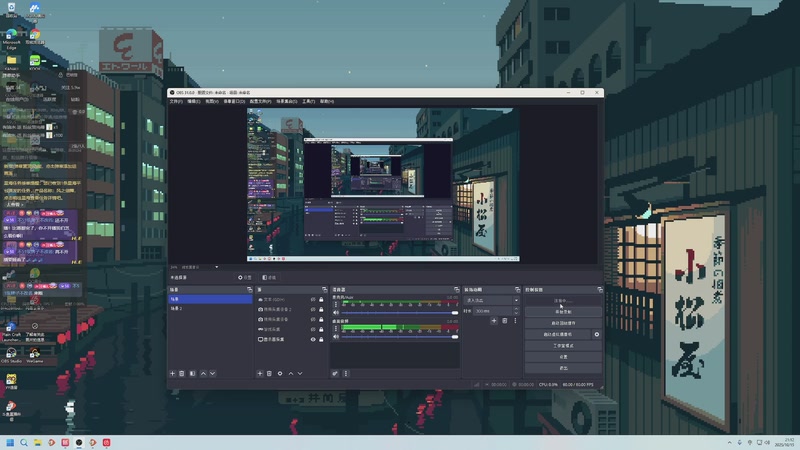This screenshot has height=450, width=800.
Task: Open audio mixer panel options menu
Action: [x=345, y=373]
